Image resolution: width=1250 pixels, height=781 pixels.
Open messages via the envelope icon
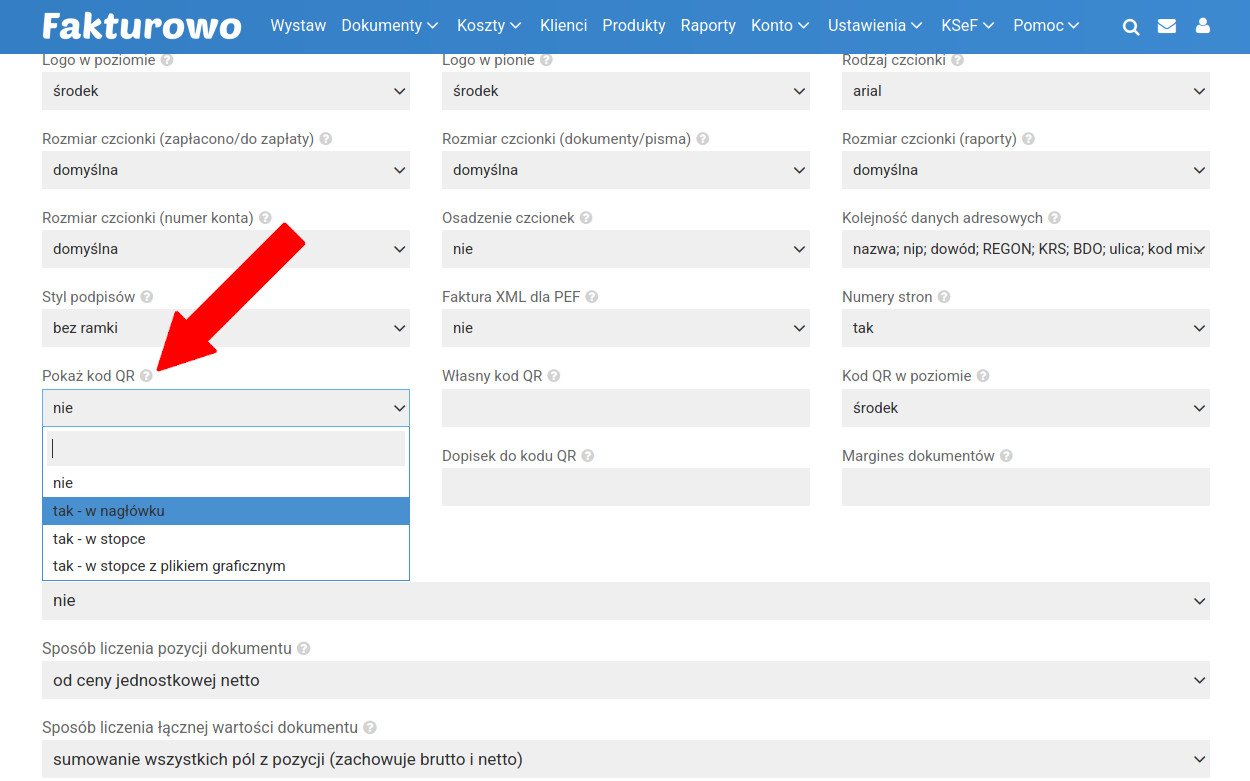click(1167, 27)
